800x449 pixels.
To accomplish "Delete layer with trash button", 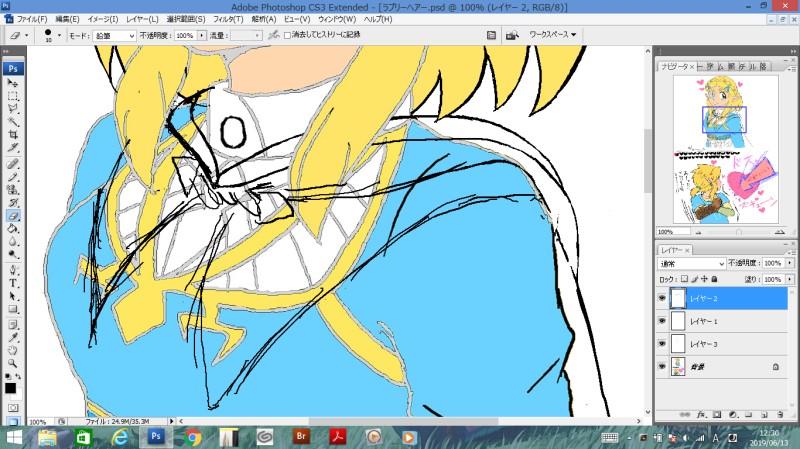I will [x=780, y=415].
